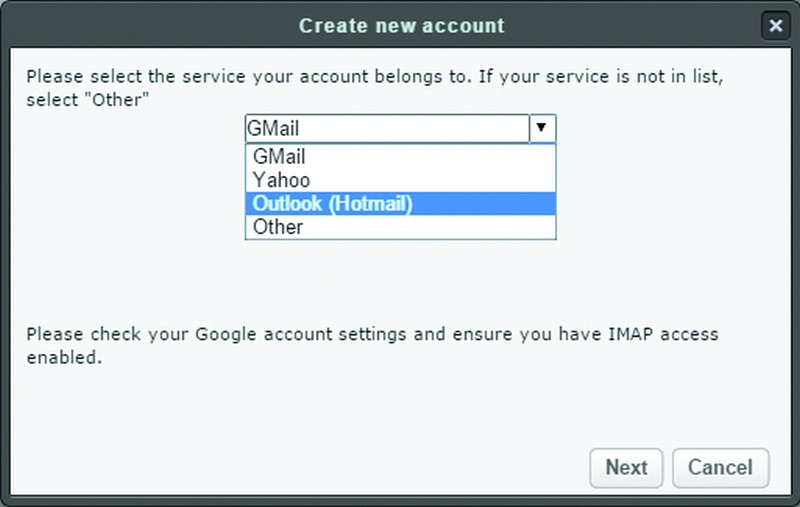Click the combo box field showing GMail

click(387, 128)
